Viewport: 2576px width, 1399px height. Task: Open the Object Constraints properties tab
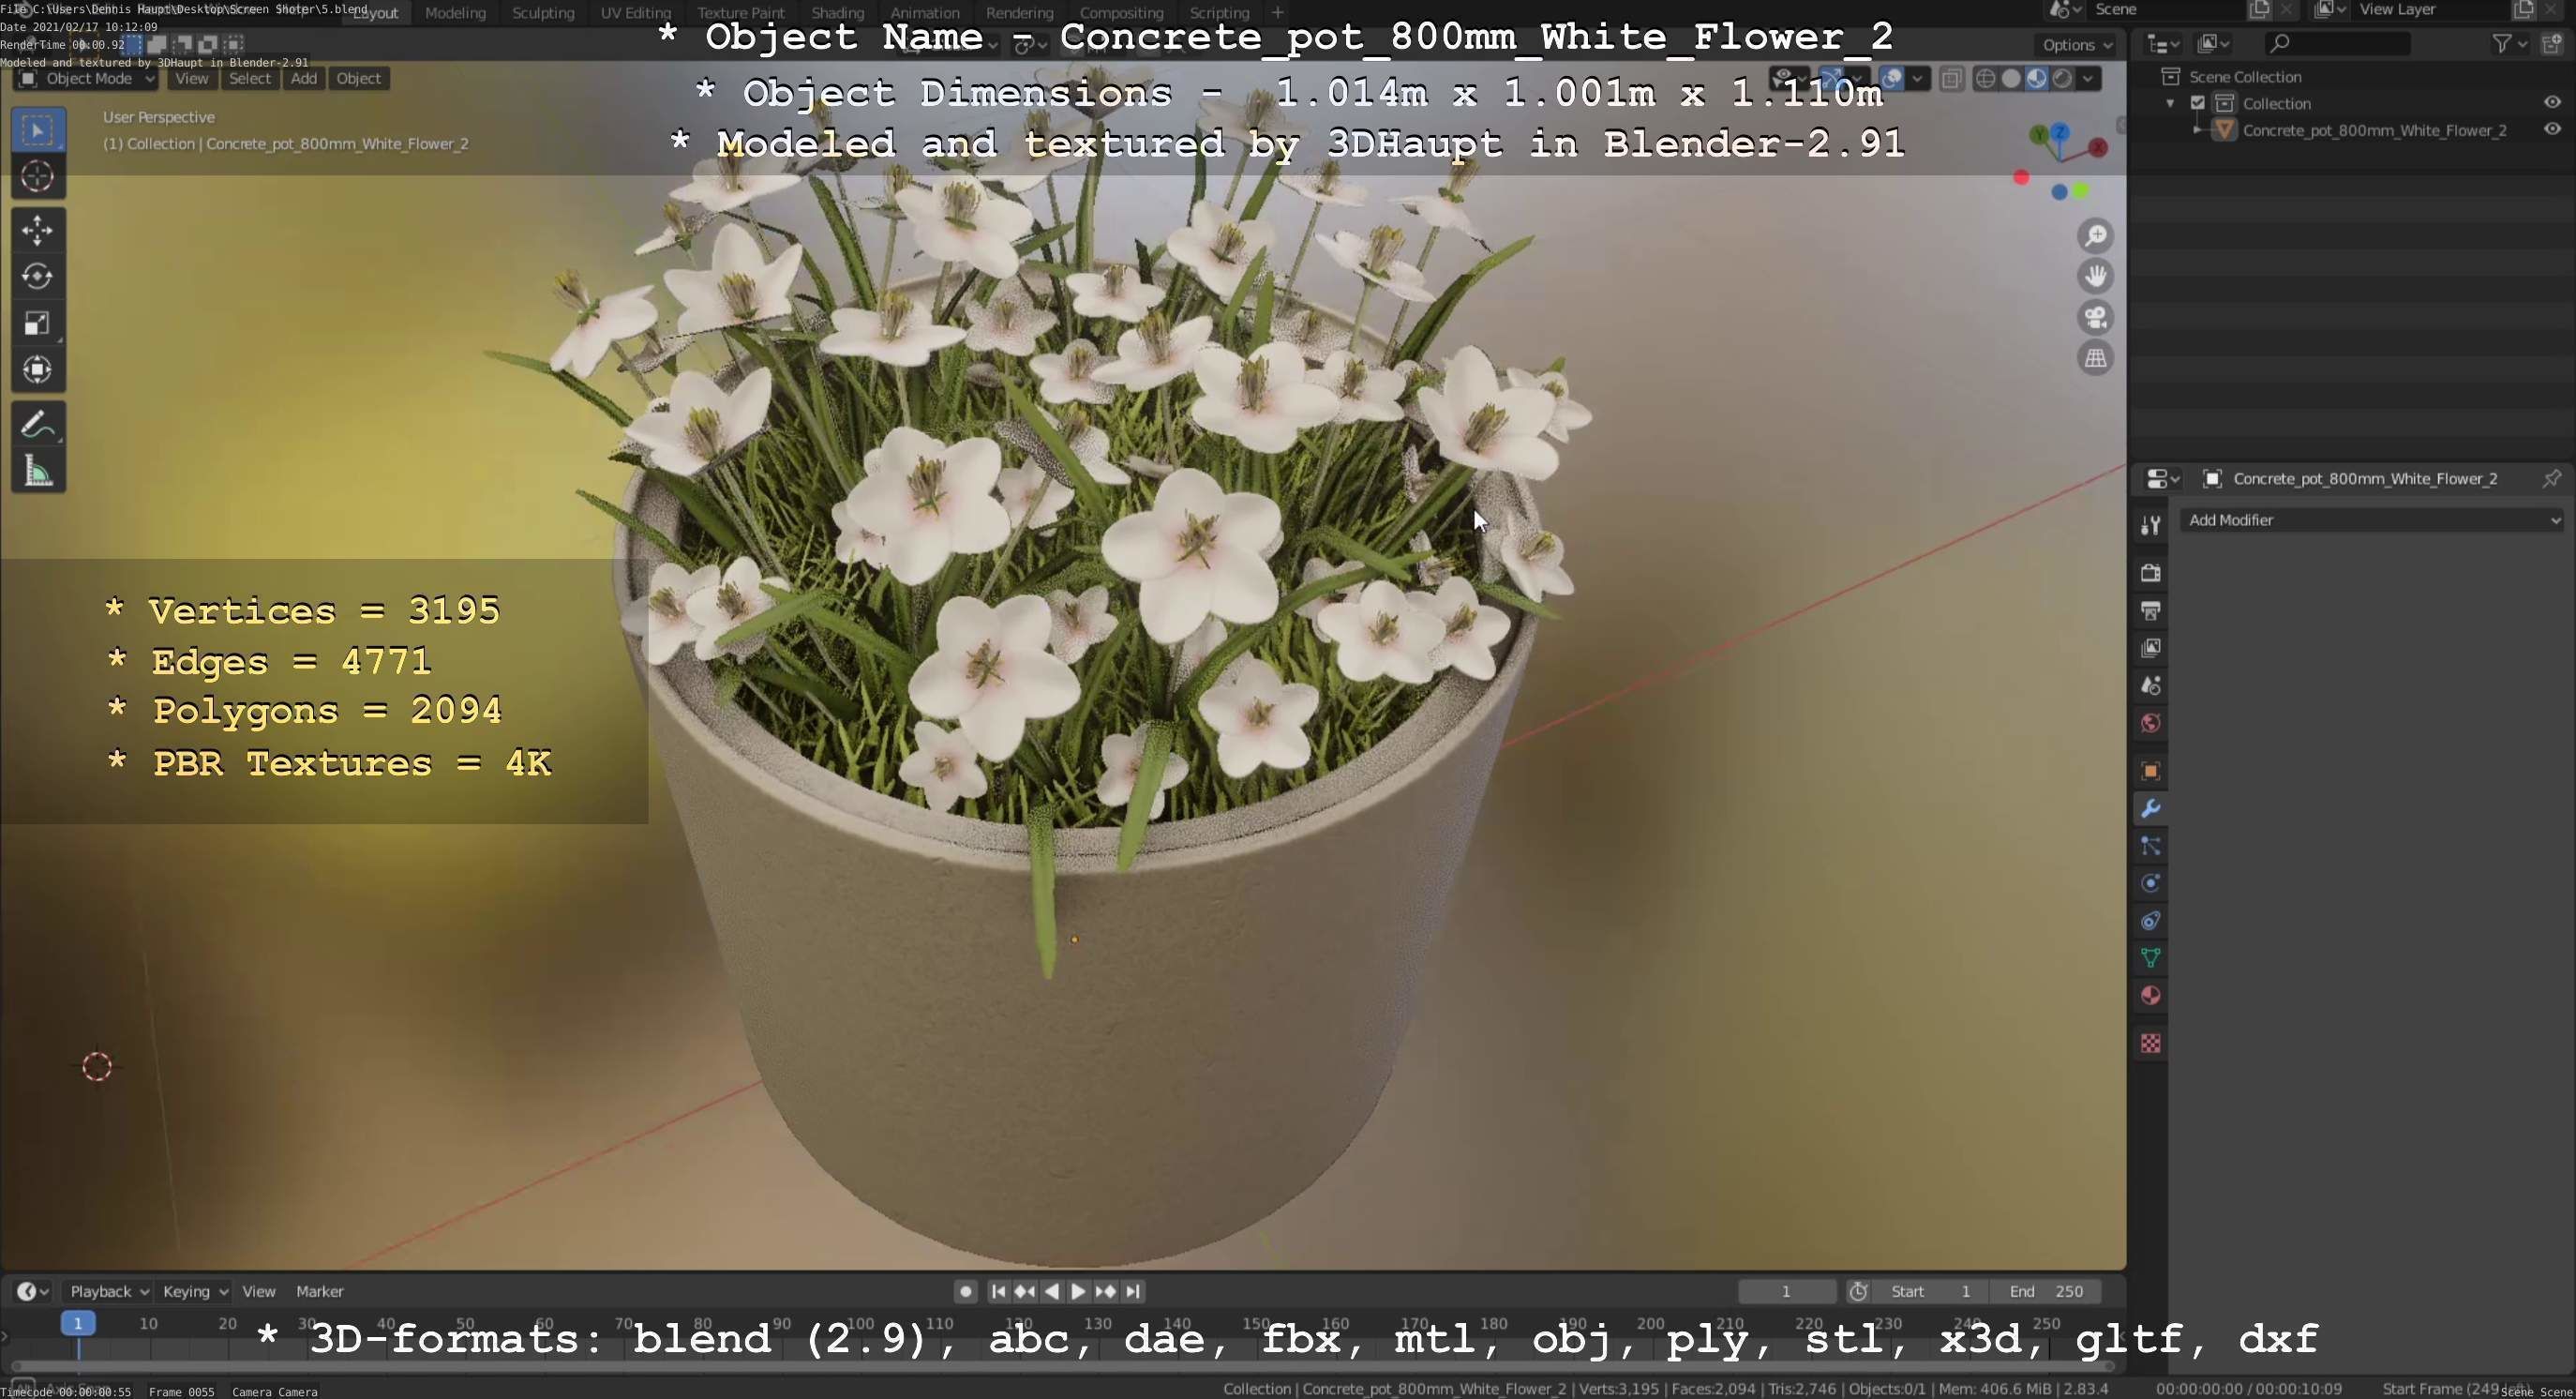tap(2150, 921)
